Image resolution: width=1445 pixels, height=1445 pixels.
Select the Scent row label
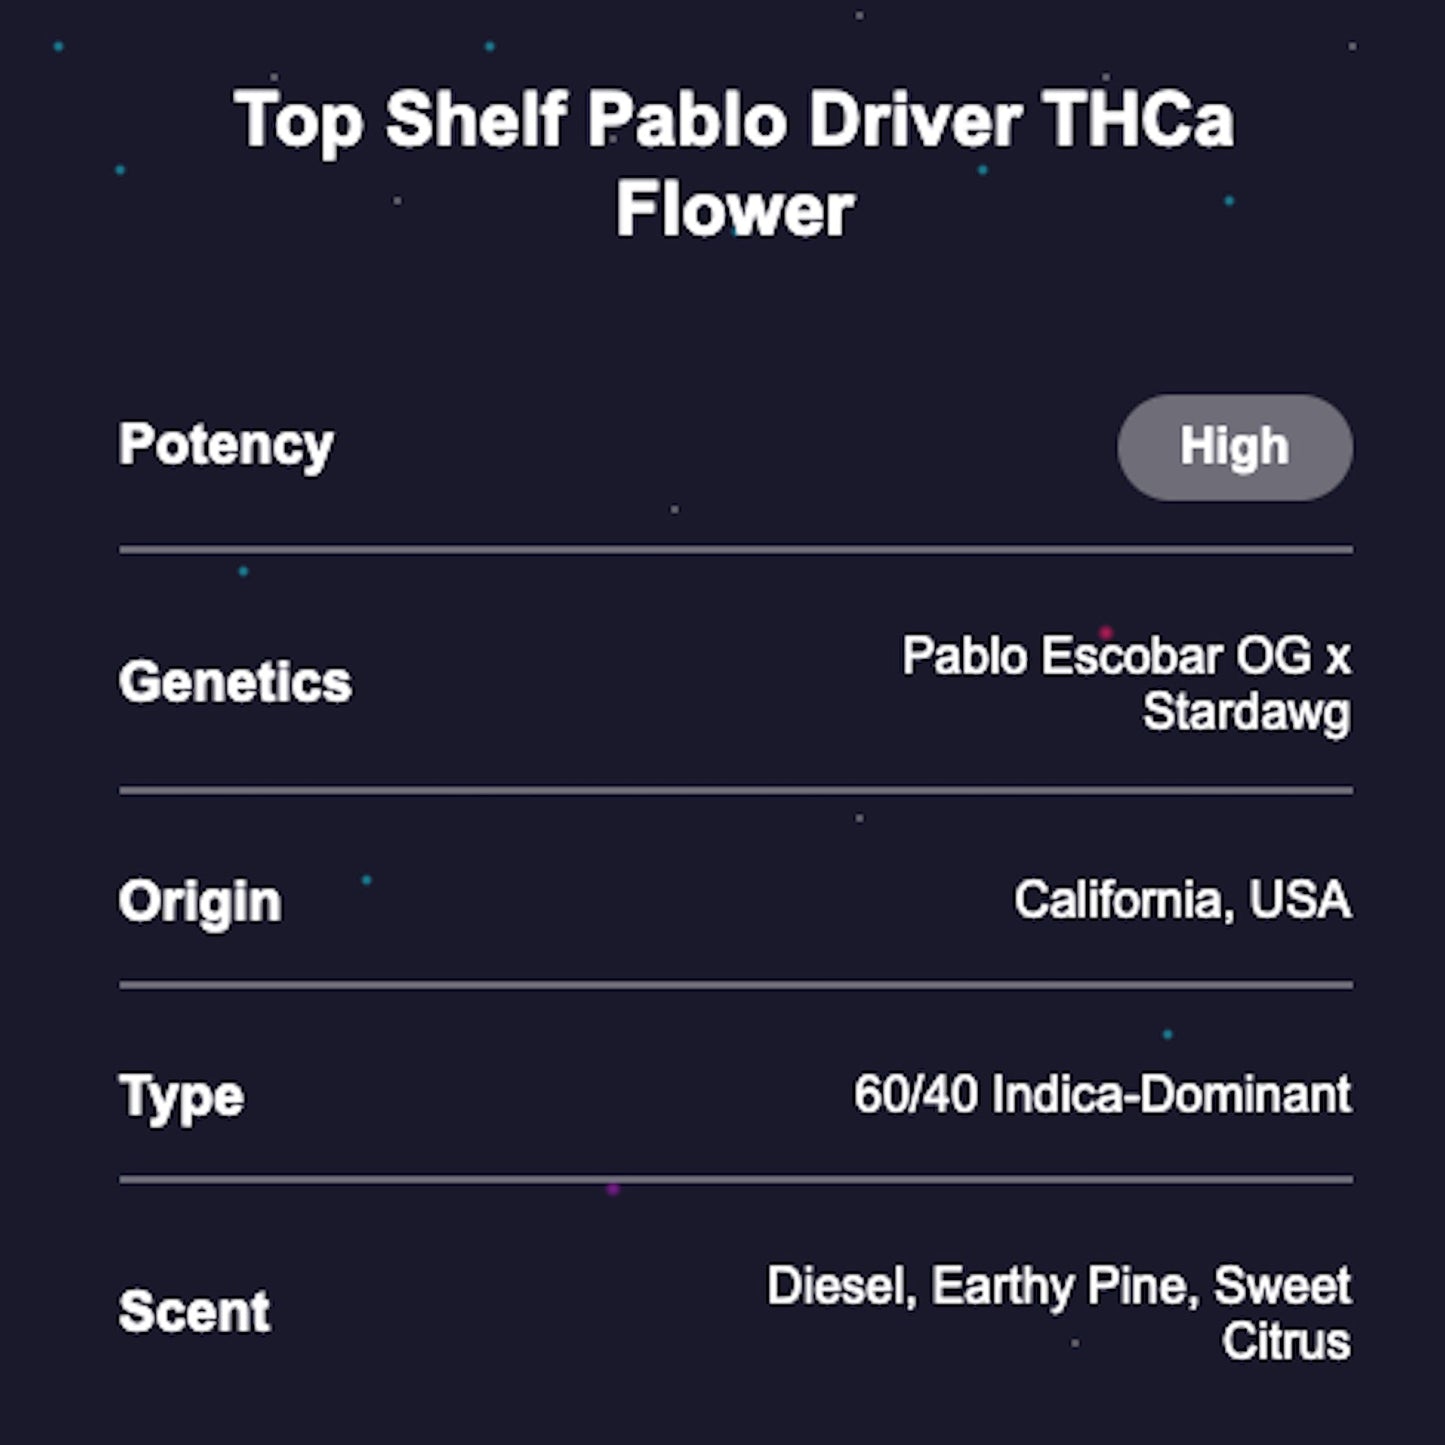tap(194, 1311)
